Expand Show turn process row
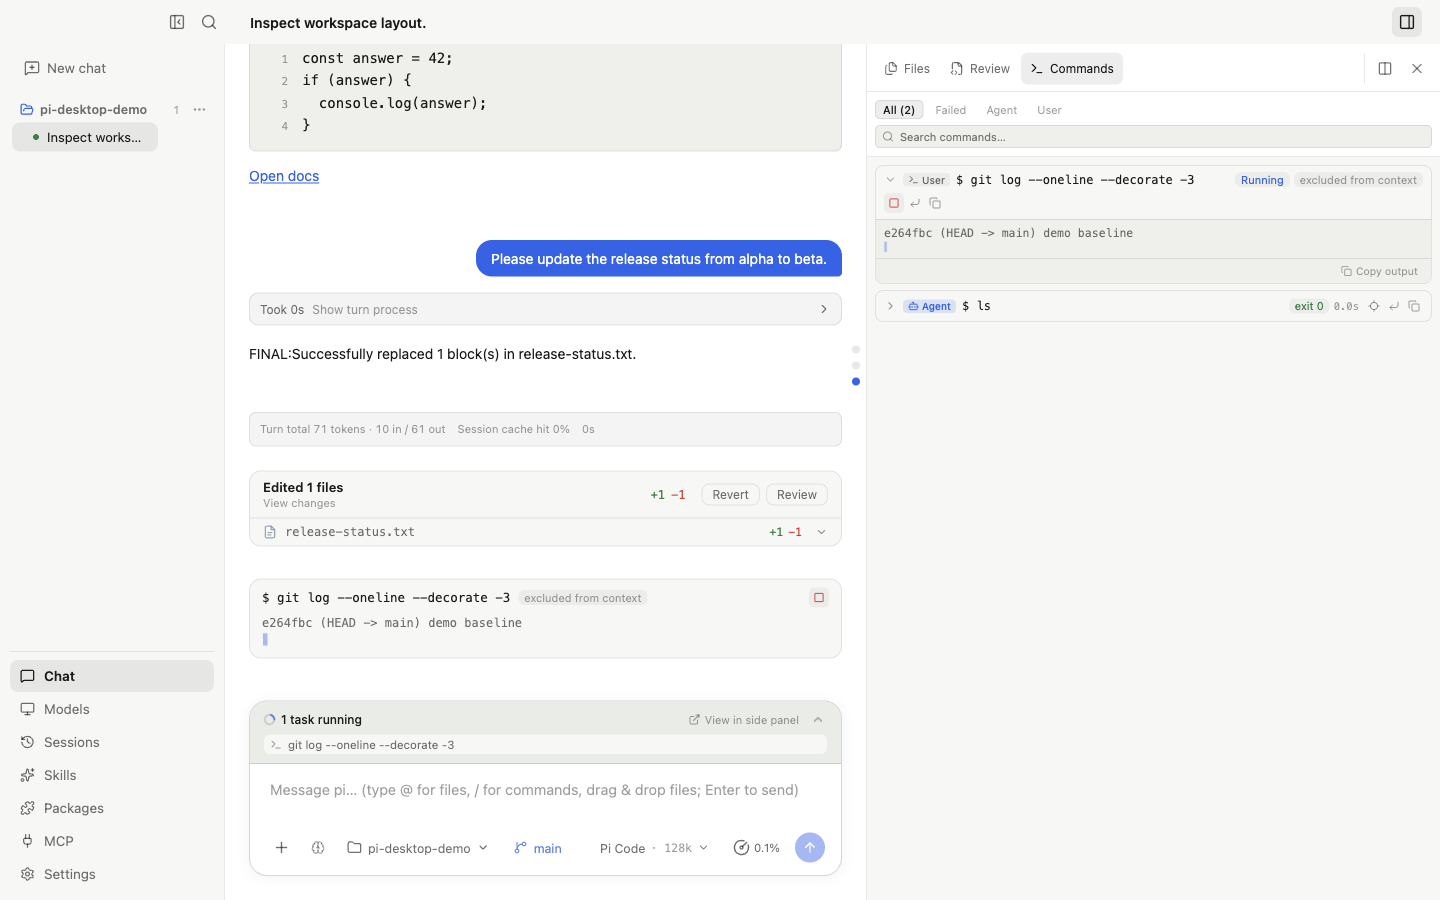Image resolution: width=1440 pixels, height=900 pixels. 545,309
